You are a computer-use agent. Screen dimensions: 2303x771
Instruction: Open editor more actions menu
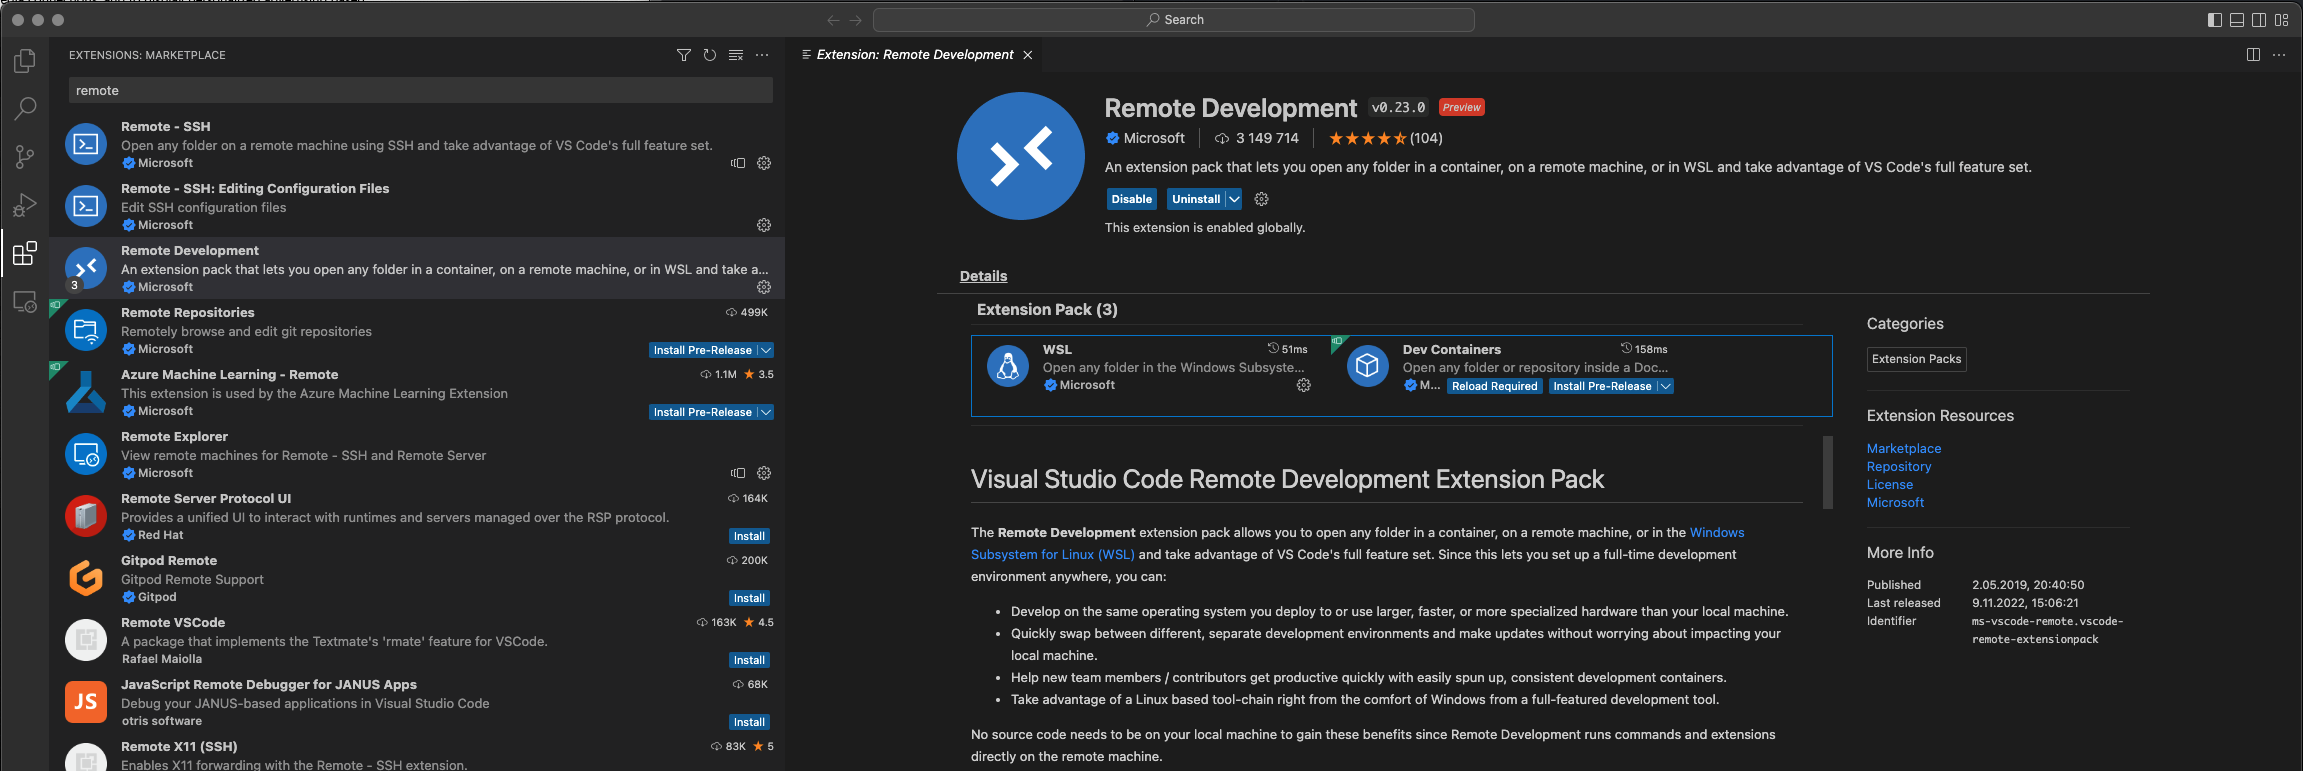pos(2279,55)
